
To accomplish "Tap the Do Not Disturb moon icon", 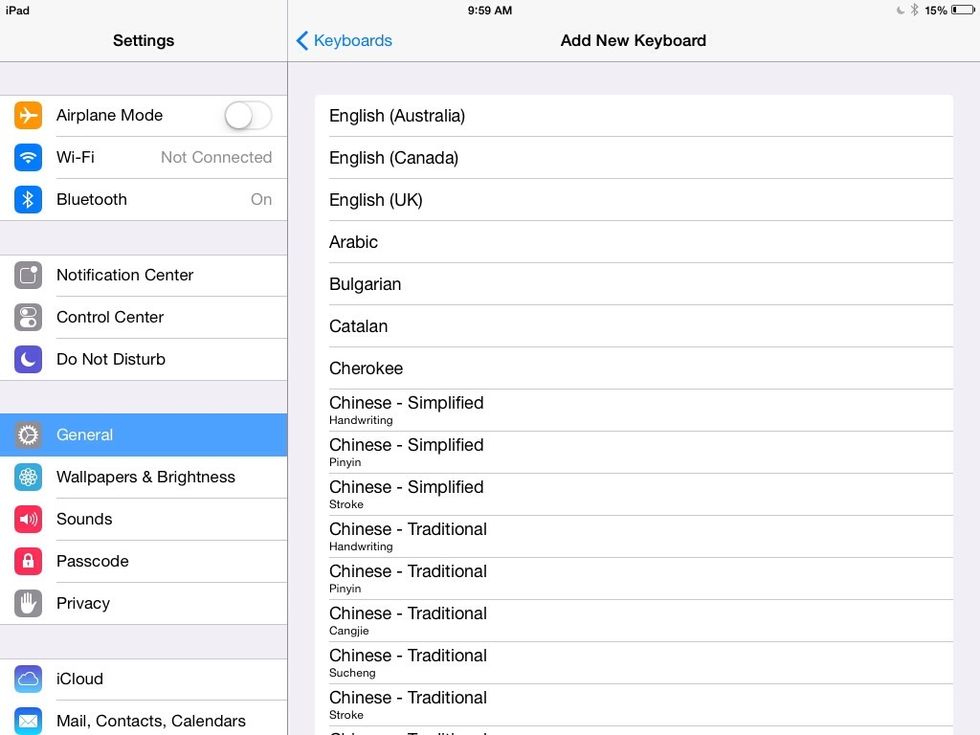I will coord(28,359).
